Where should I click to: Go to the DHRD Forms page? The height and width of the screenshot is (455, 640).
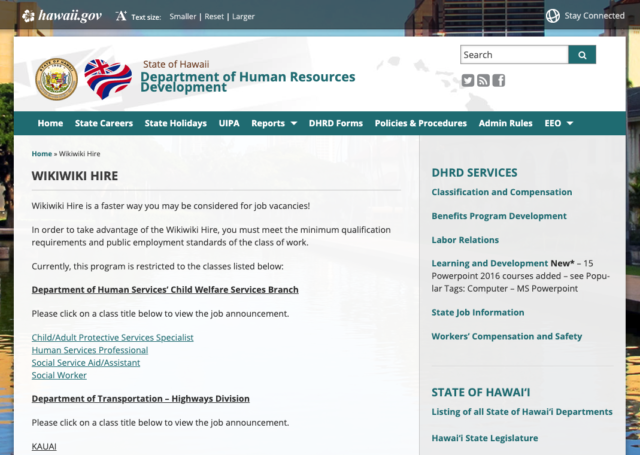(336, 123)
